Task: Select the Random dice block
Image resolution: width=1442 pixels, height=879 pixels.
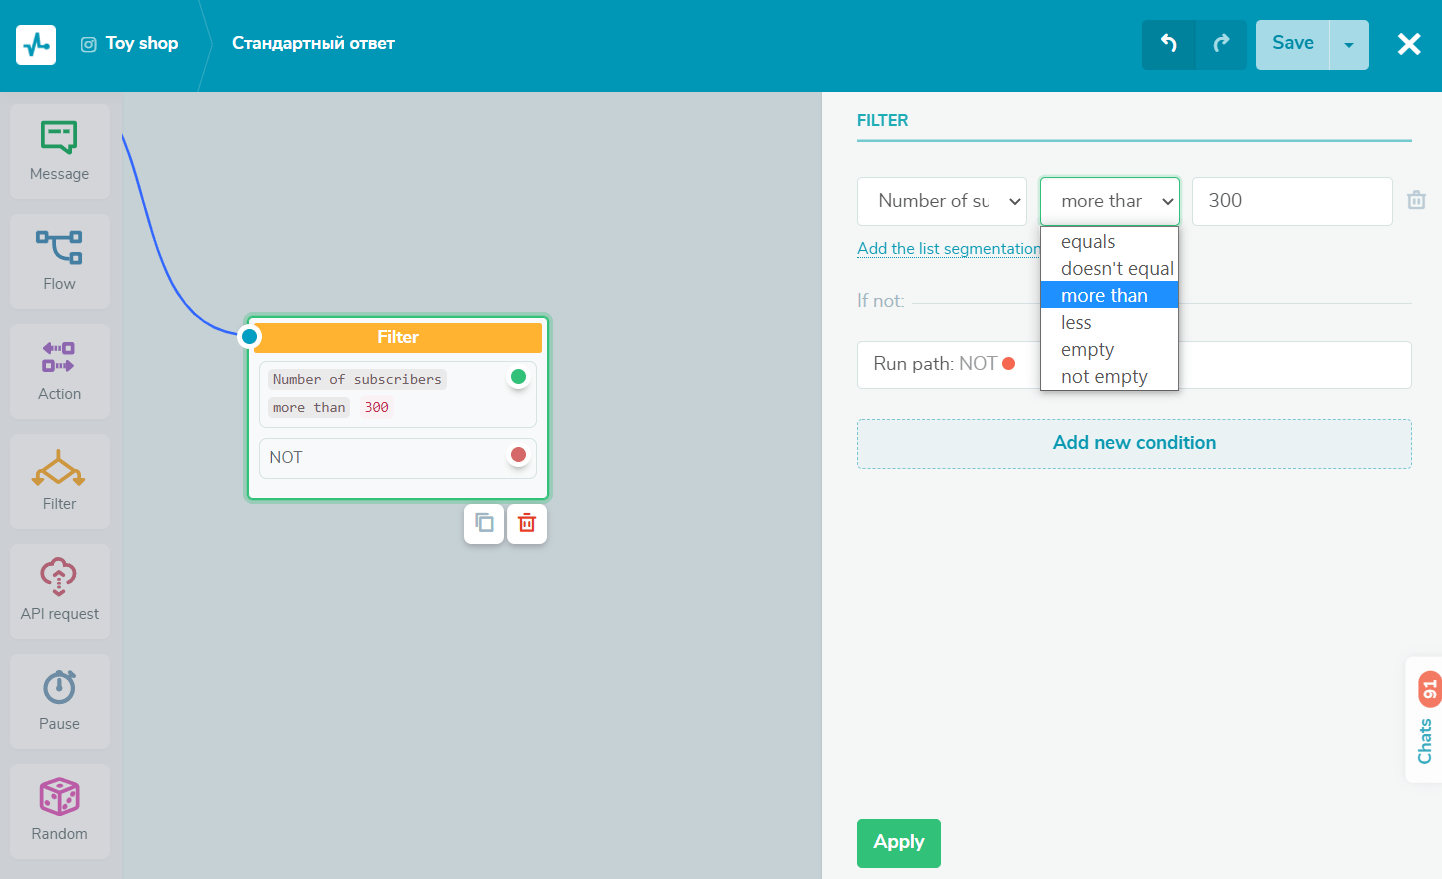Action: [x=60, y=811]
